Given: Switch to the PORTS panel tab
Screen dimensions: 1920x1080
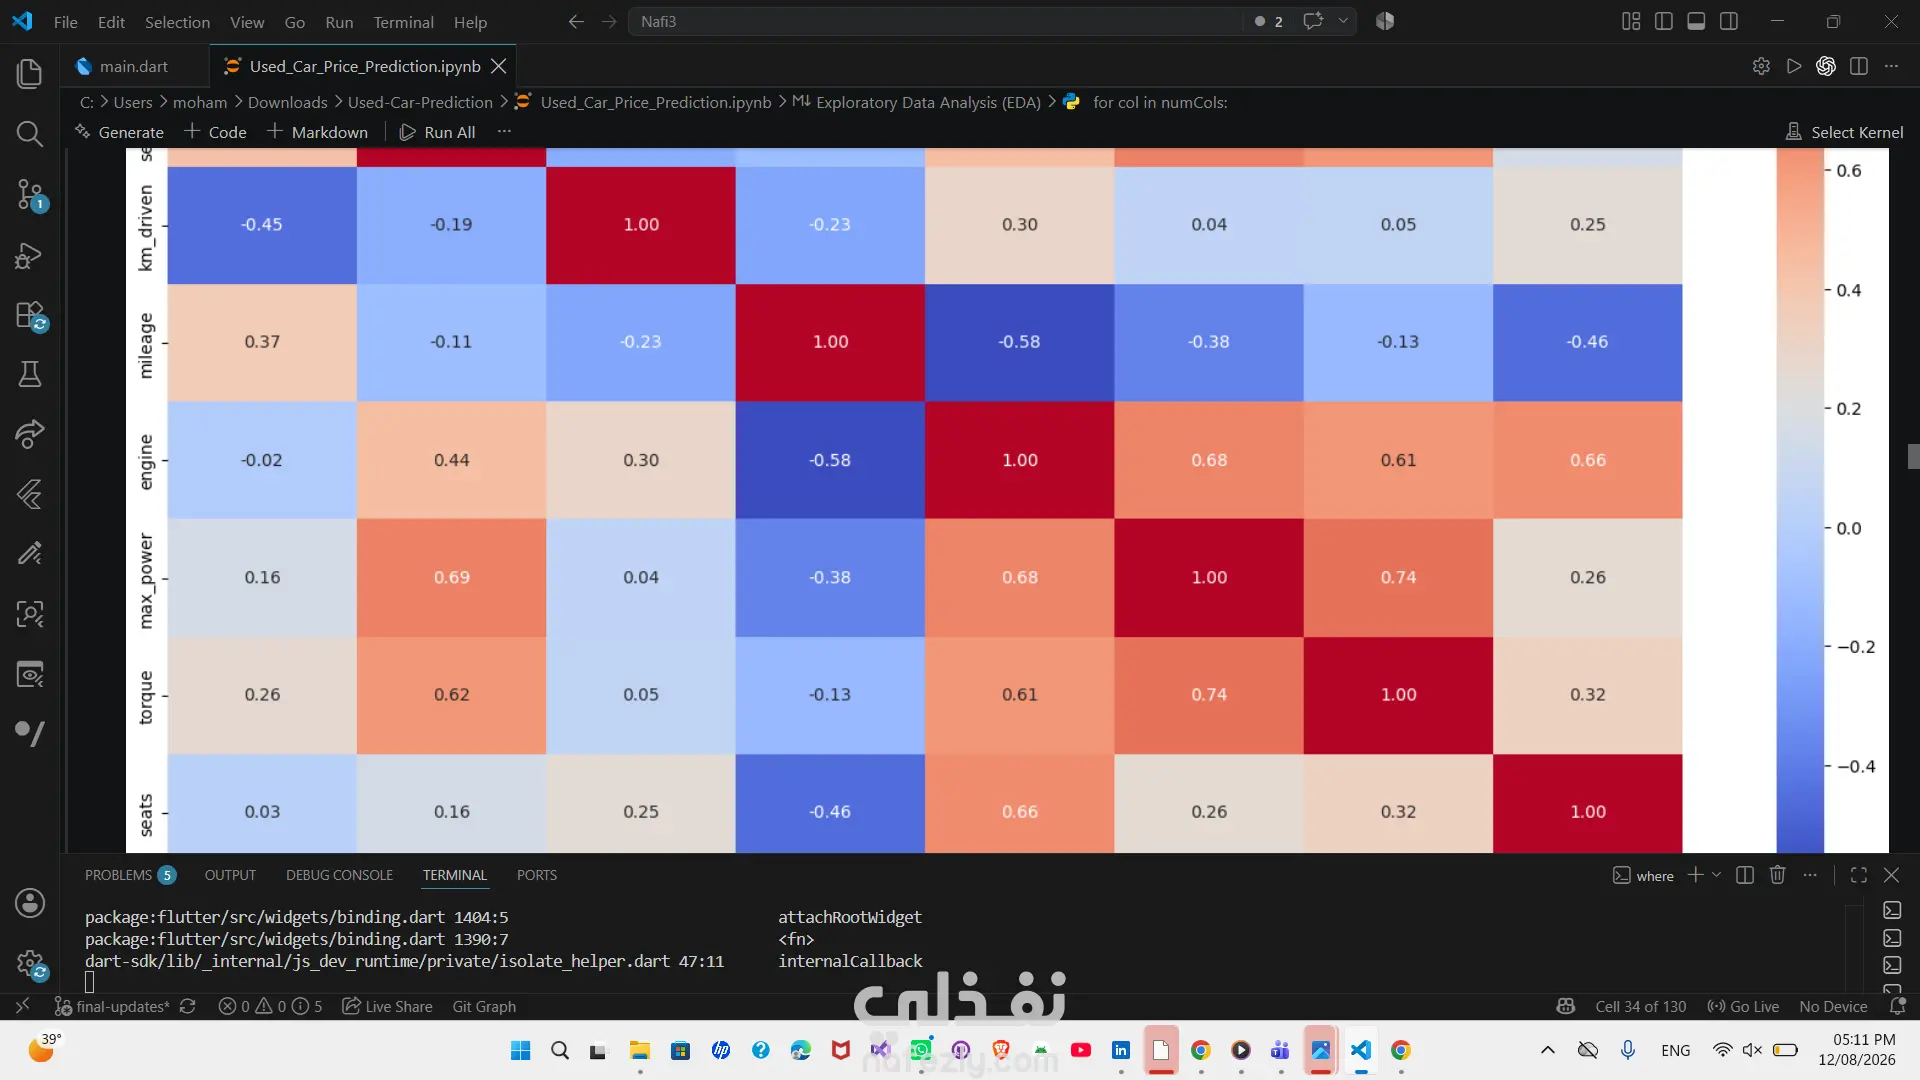Looking at the screenshot, I should (537, 875).
